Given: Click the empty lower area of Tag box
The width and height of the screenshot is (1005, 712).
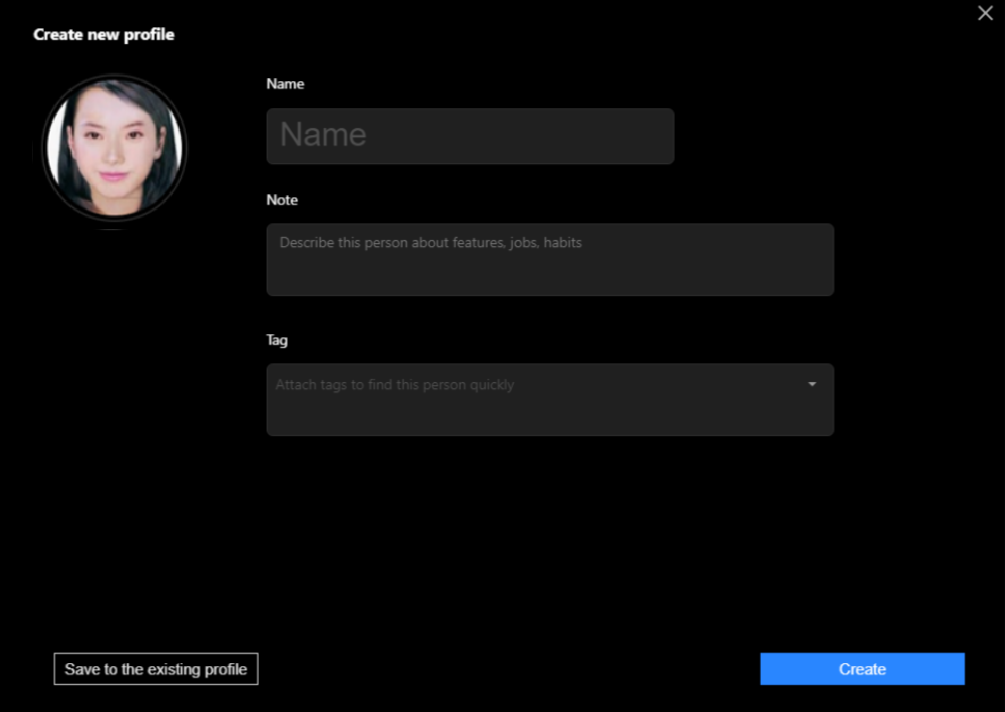Looking at the screenshot, I should (549, 418).
